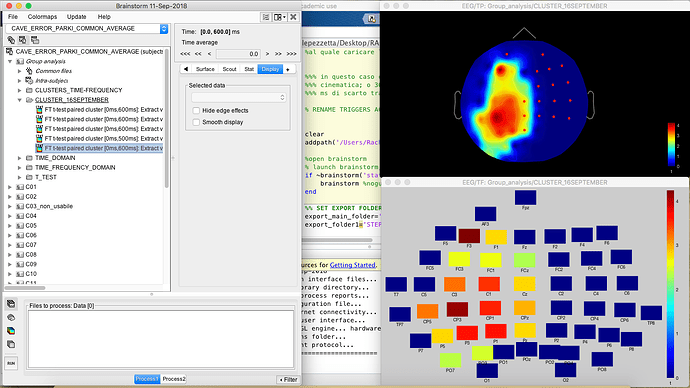Switch to the Stat tab
Image resolution: width=690 pixels, height=388 pixels.
(249, 69)
